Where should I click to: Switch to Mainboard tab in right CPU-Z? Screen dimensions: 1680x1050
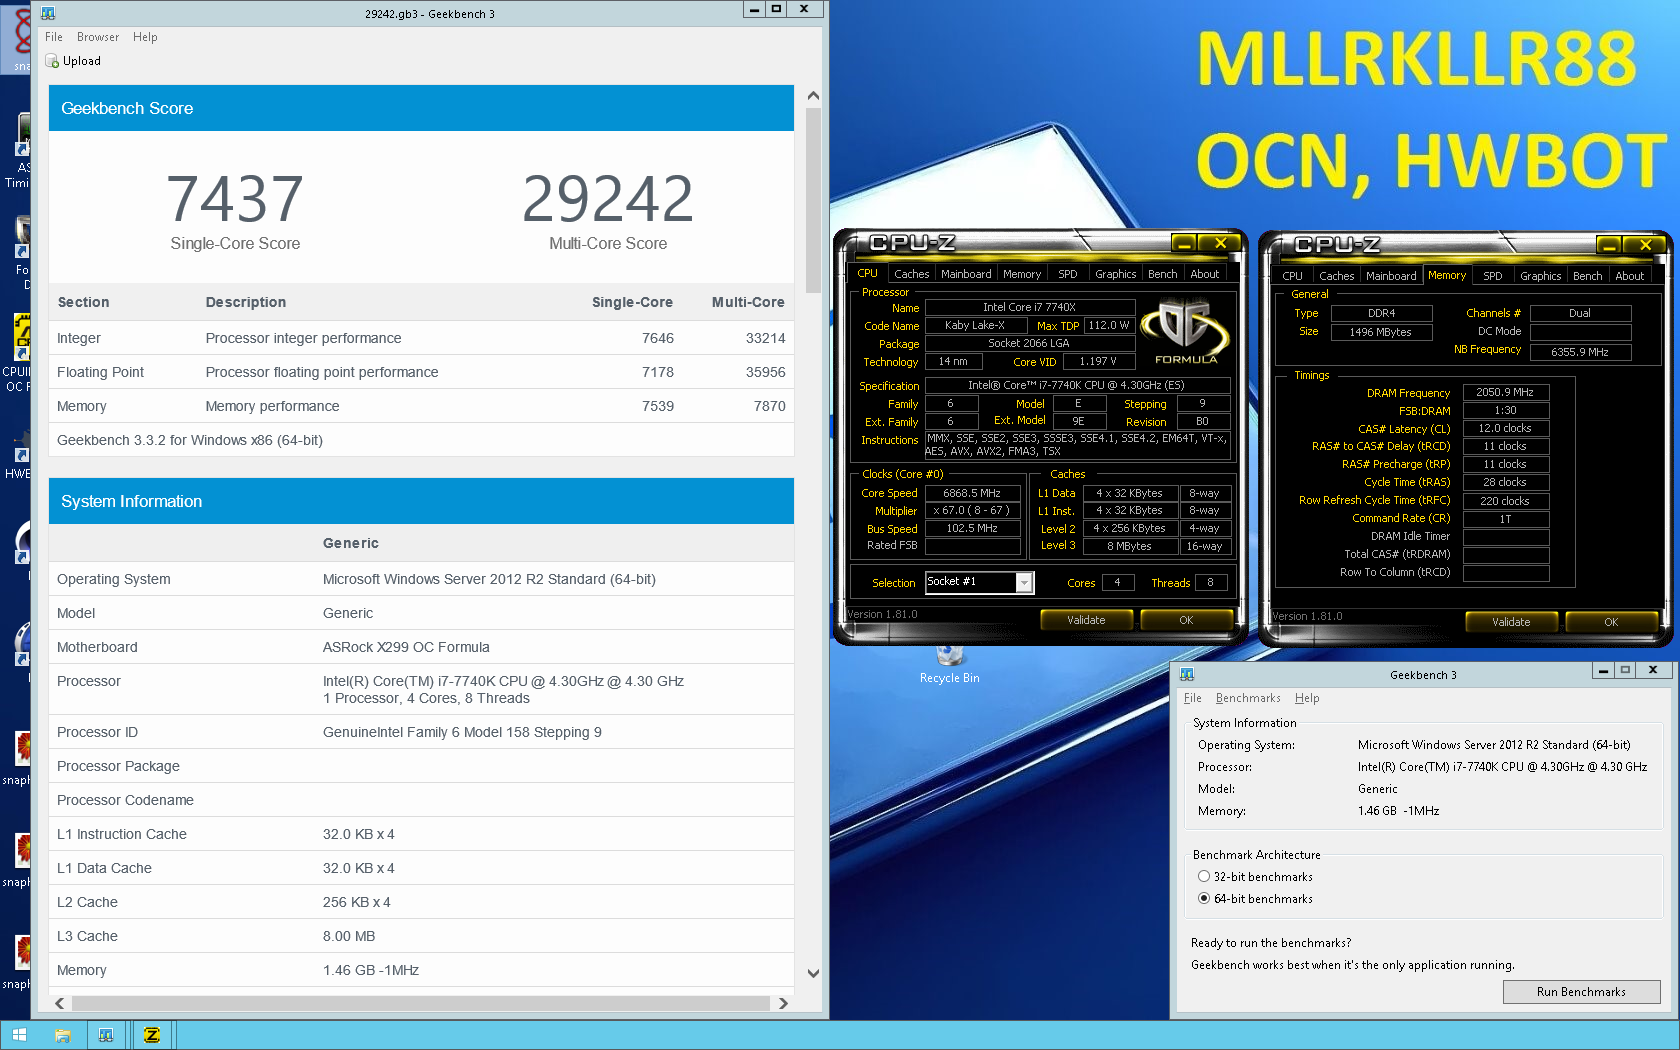tap(1391, 276)
